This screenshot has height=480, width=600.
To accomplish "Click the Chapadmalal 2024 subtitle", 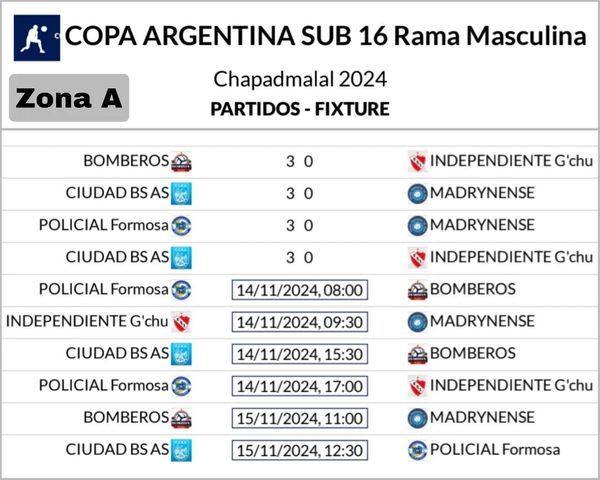I will coord(300,79).
